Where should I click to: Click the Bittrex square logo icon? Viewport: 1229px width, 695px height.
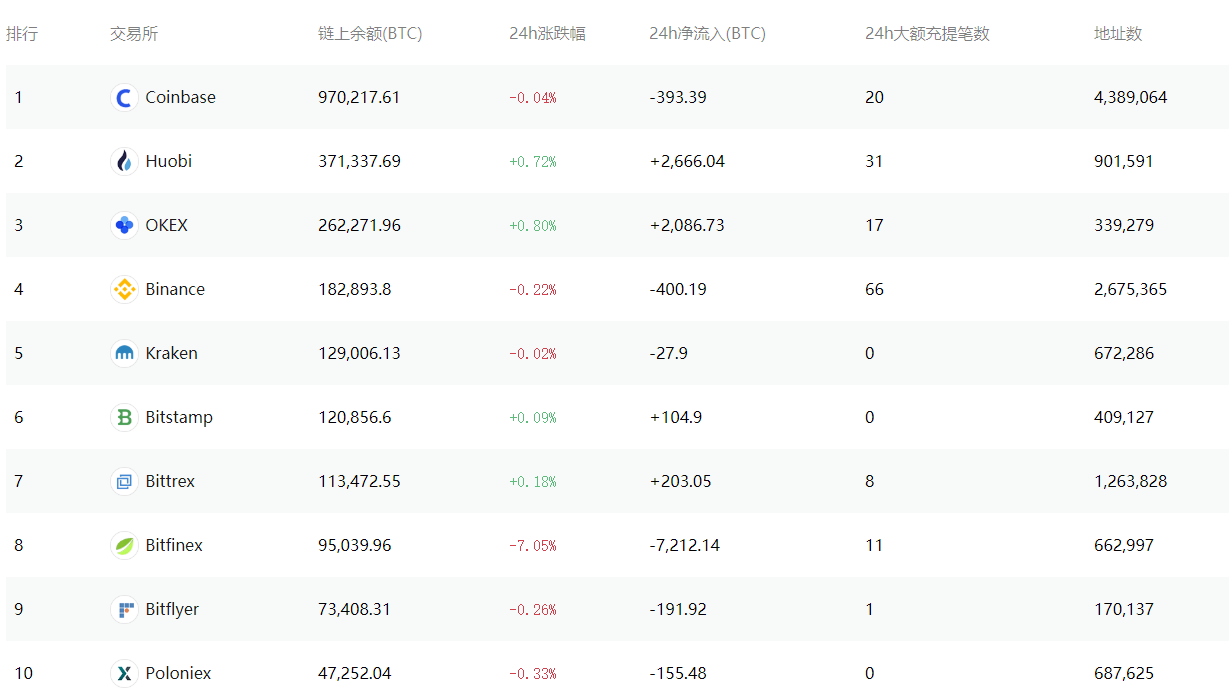tap(124, 482)
